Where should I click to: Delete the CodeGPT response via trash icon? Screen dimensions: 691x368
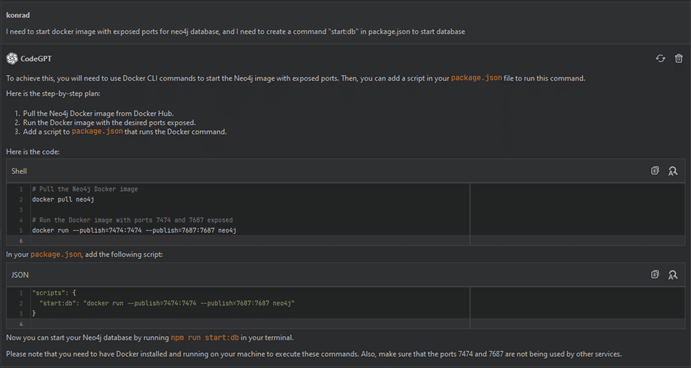(x=679, y=58)
